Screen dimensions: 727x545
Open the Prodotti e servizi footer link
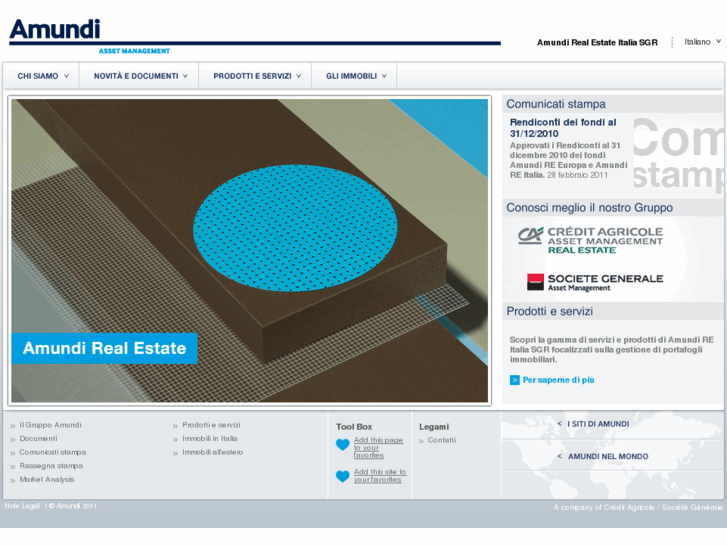[x=211, y=425]
